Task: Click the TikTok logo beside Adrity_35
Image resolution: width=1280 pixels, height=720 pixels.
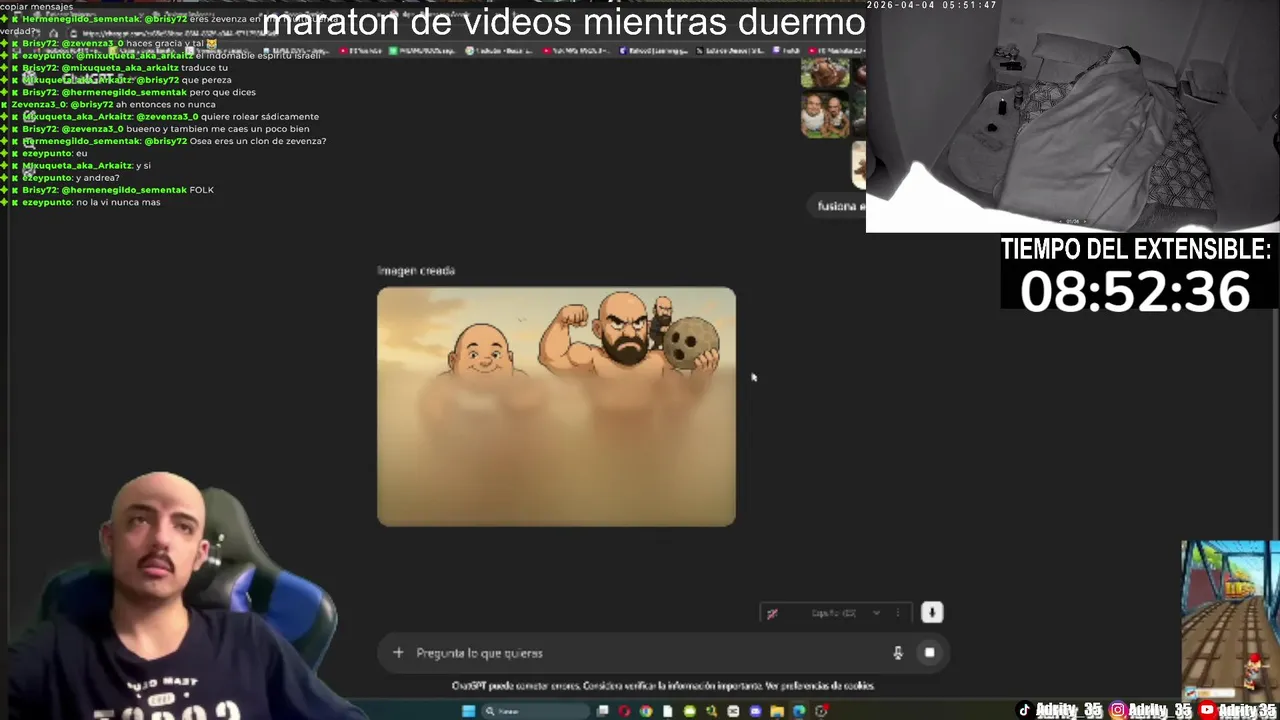Action: tap(1024, 710)
